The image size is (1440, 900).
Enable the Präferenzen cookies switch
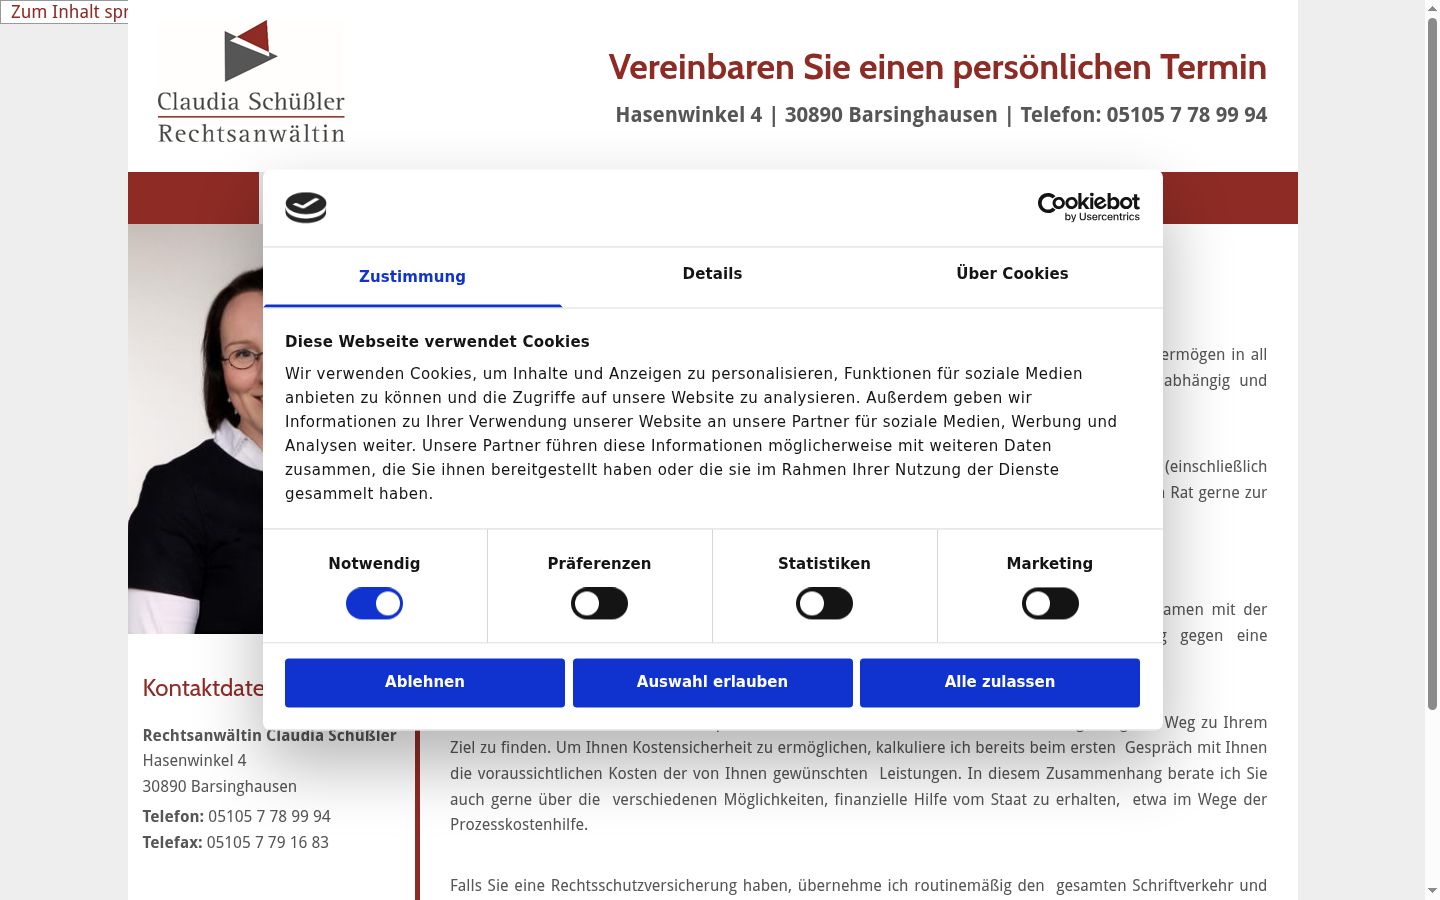[x=599, y=604]
